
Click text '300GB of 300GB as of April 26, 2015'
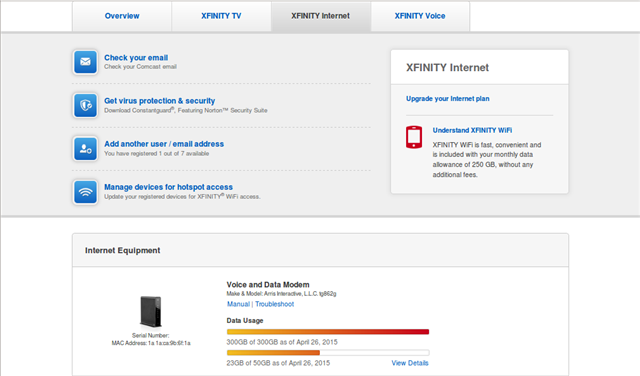282,342
